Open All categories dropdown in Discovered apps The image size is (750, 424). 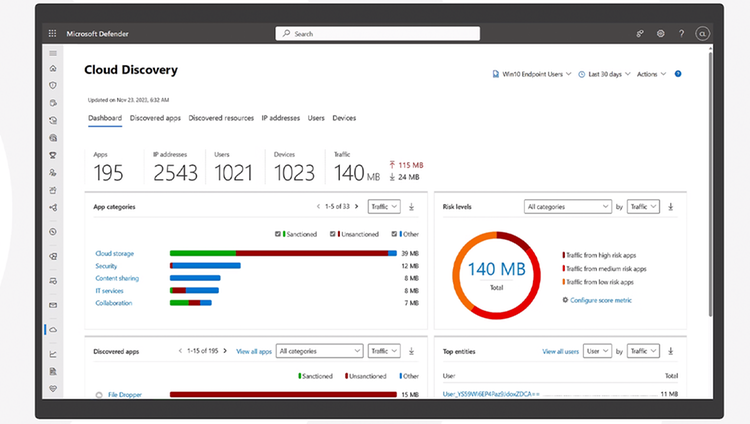tap(320, 351)
